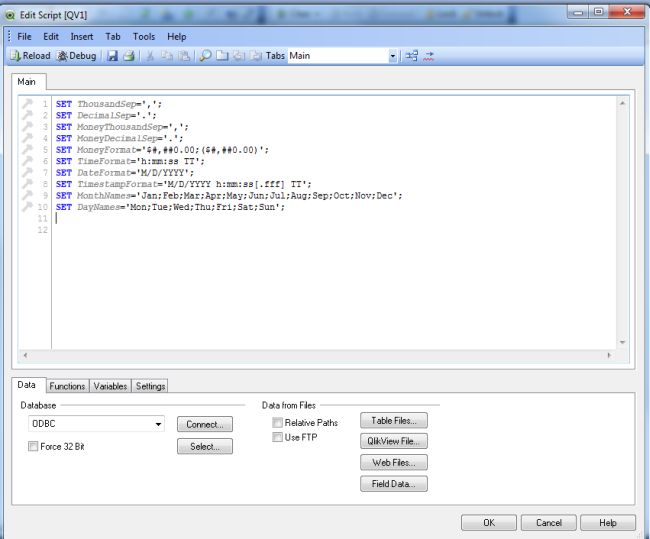Click the Reload toolbar button
The image size is (650, 539).
30,56
